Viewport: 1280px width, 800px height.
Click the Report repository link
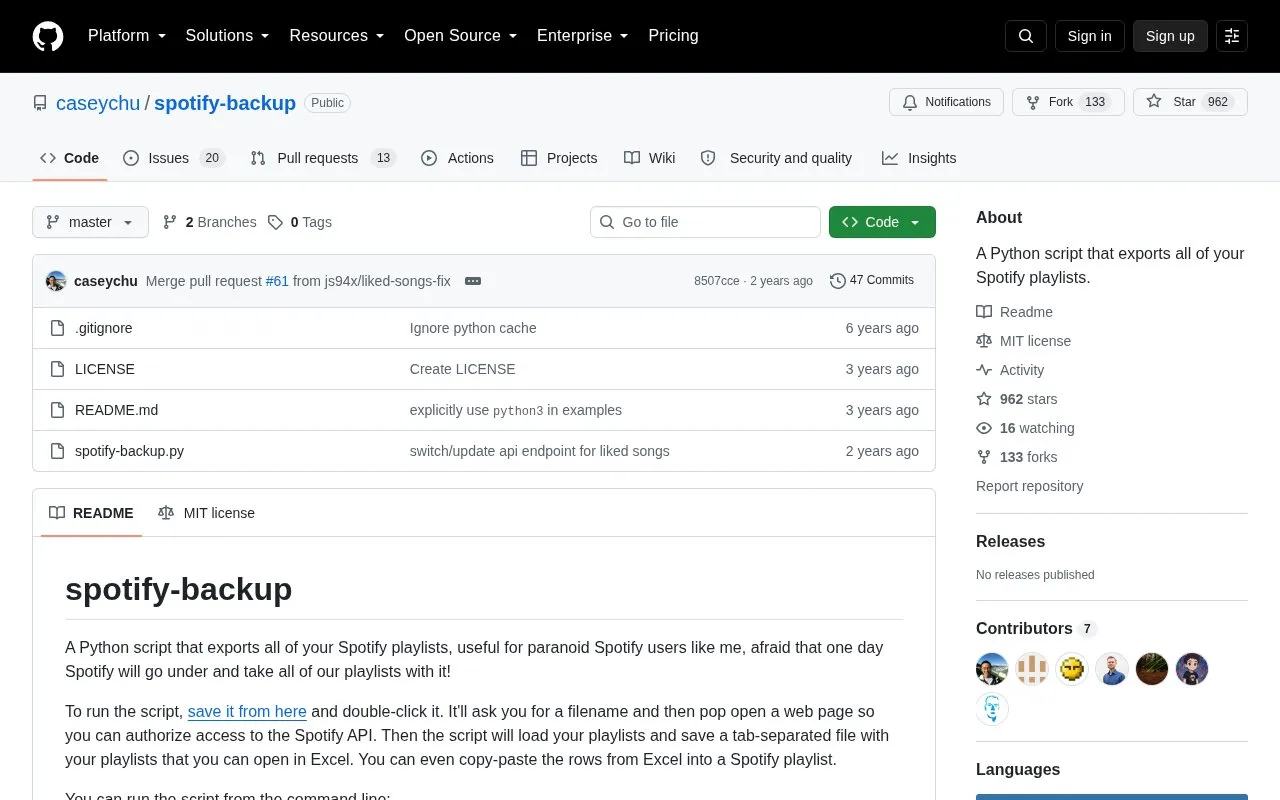1029,486
